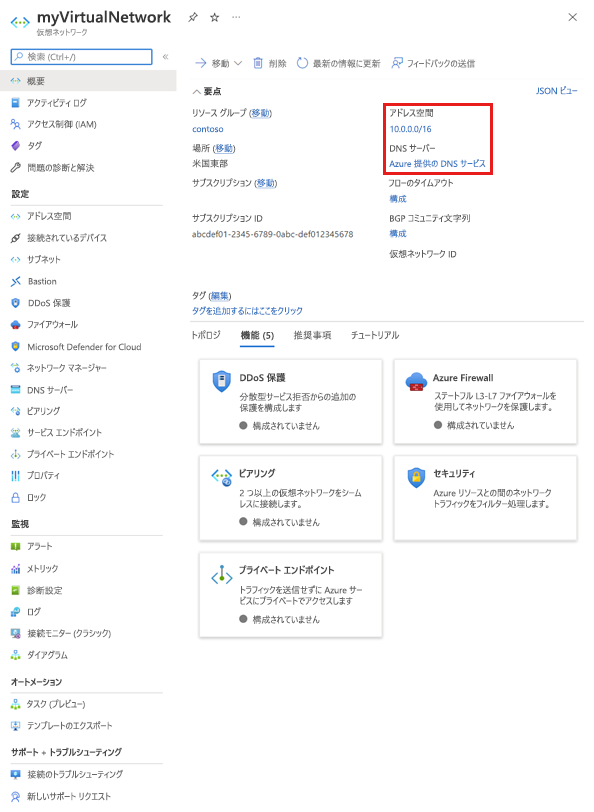Click 移動 link beside リソース グループ

(x=261, y=113)
